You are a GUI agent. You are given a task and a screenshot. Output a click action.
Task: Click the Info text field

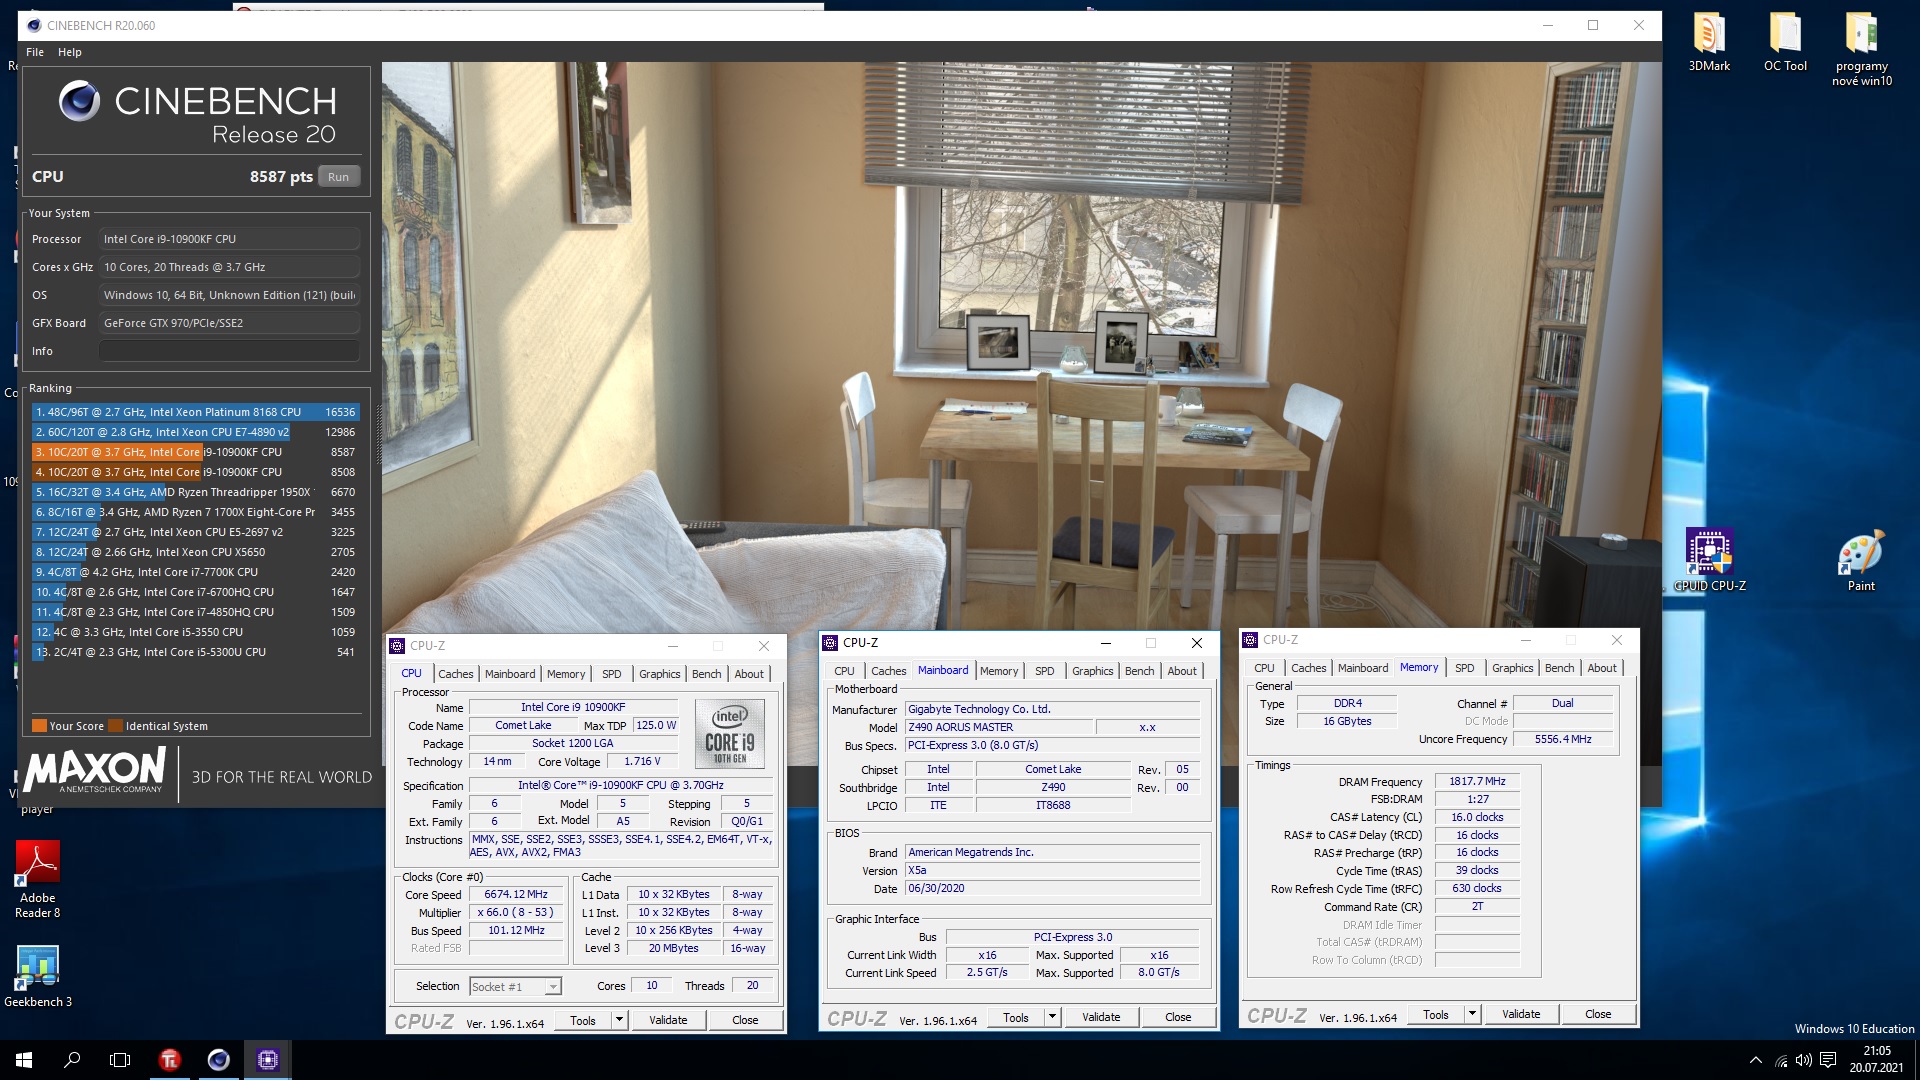[x=229, y=351]
